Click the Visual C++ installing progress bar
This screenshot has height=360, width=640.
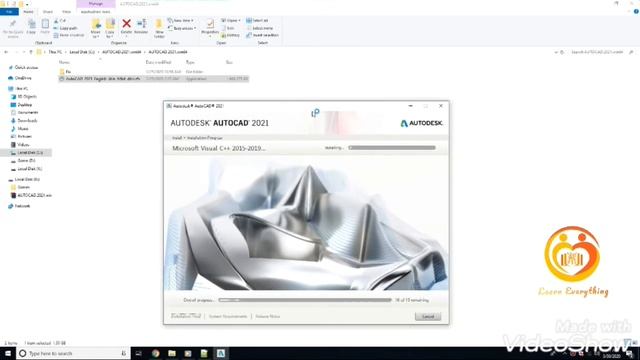point(392,148)
